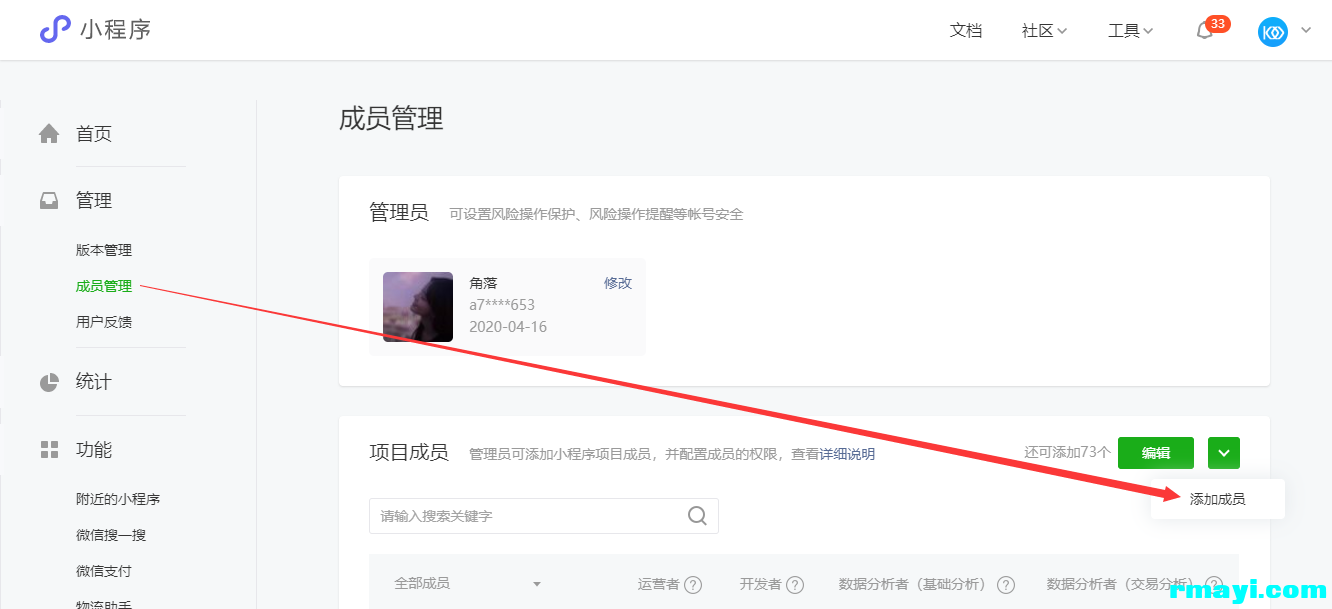
Task: Open 微信支付 in sidebar
Action: (x=104, y=571)
